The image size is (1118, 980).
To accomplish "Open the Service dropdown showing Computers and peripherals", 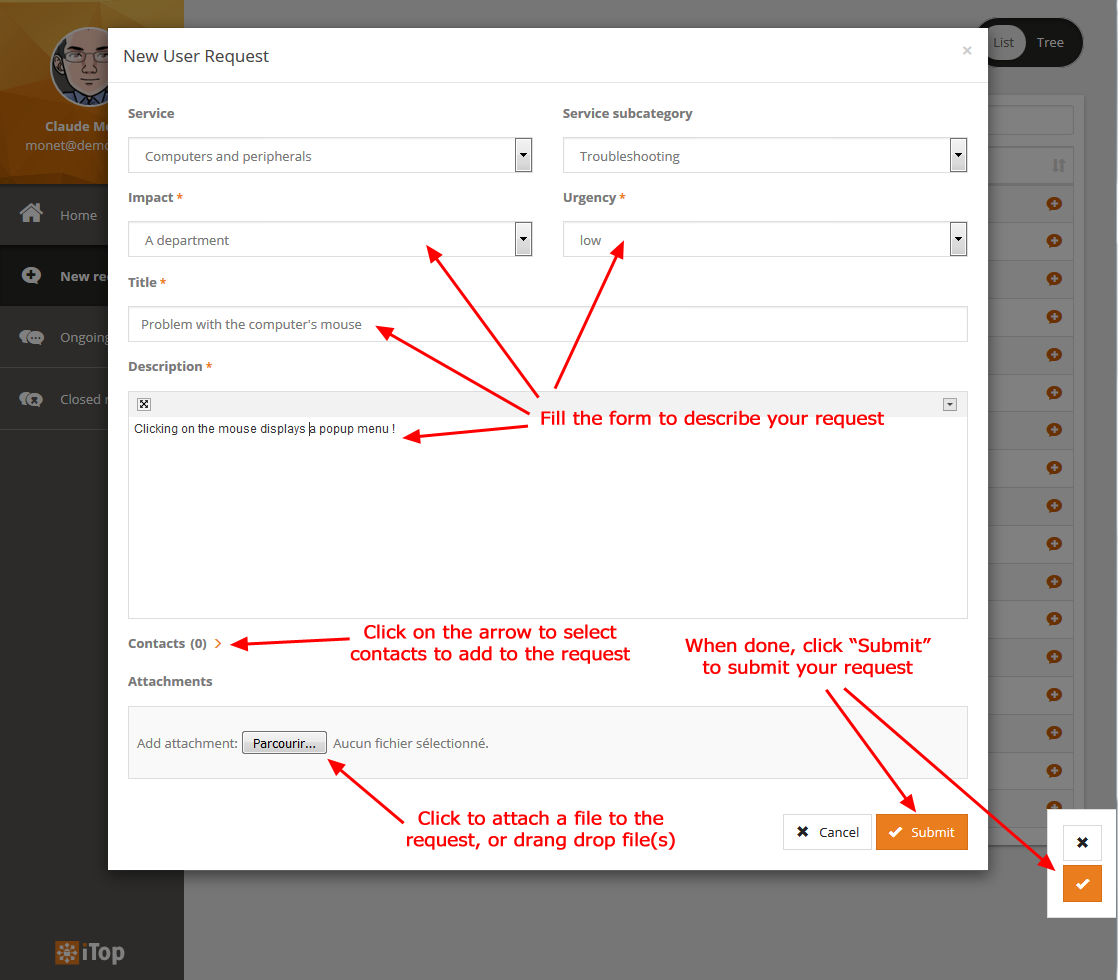I will pos(522,155).
